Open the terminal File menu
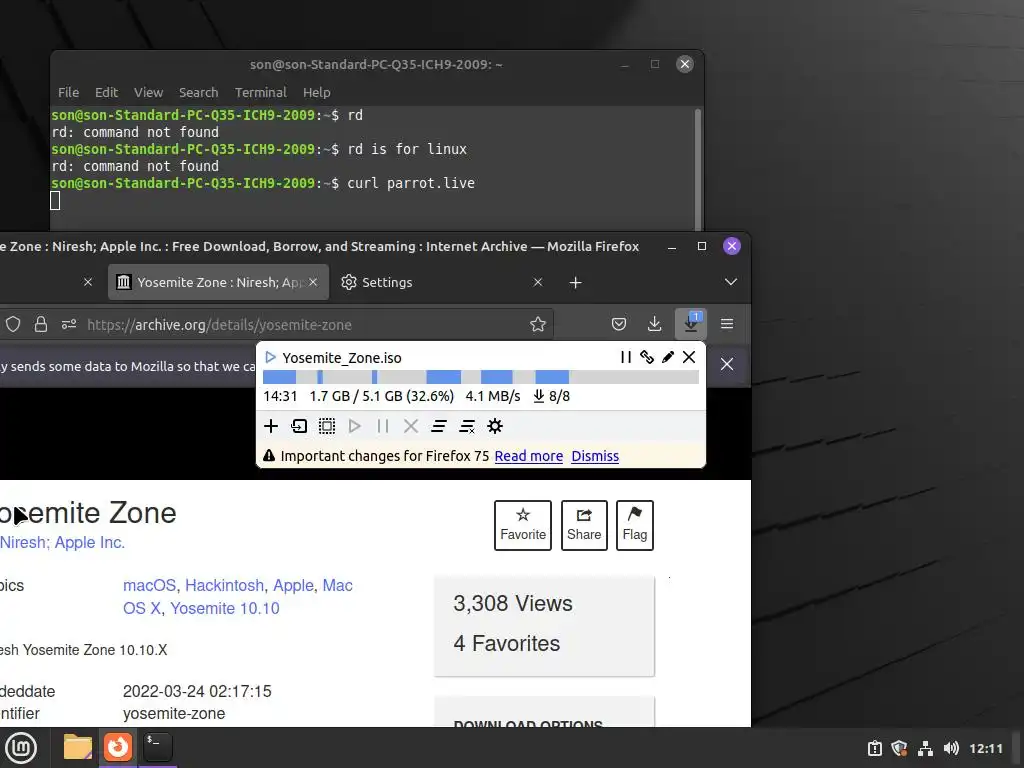The height and width of the screenshot is (768, 1024). pos(68,92)
